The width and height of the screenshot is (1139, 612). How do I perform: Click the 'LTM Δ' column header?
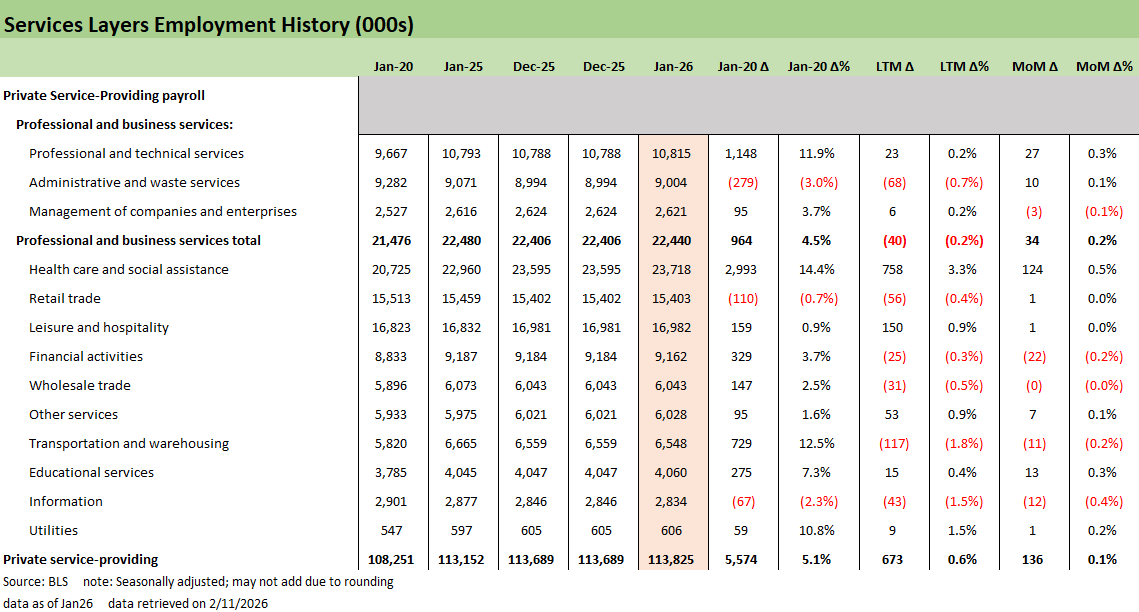click(x=894, y=66)
